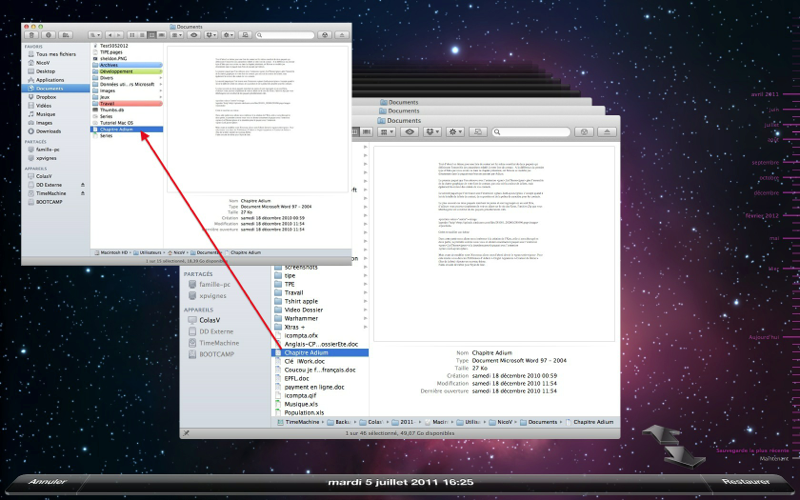This screenshot has width=800, height=500.
Task: Open the action gear dropdown in rear window
Action: click(456, 131)
